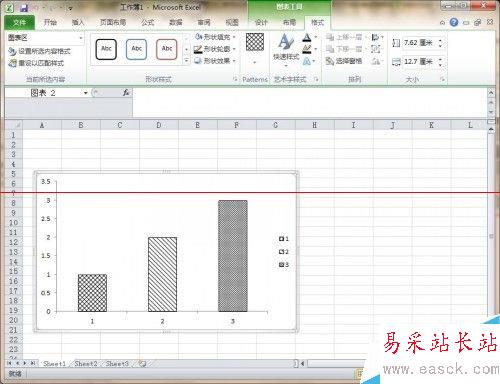Open 形状效果 shape effects dropdown
The width and height of the screenshot is (500, 384).
(x=215, y=61)
